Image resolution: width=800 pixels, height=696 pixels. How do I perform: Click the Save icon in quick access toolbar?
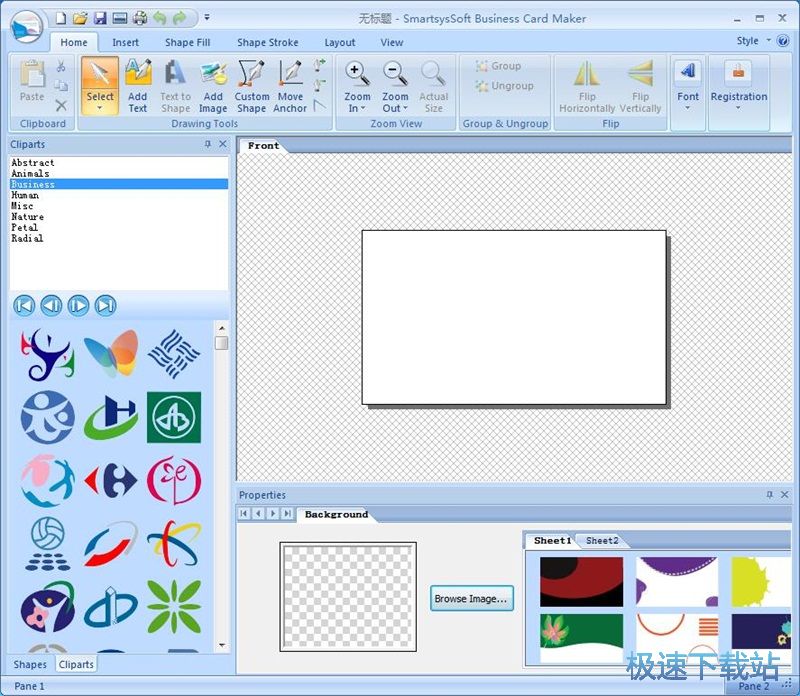tap(99, 18)
